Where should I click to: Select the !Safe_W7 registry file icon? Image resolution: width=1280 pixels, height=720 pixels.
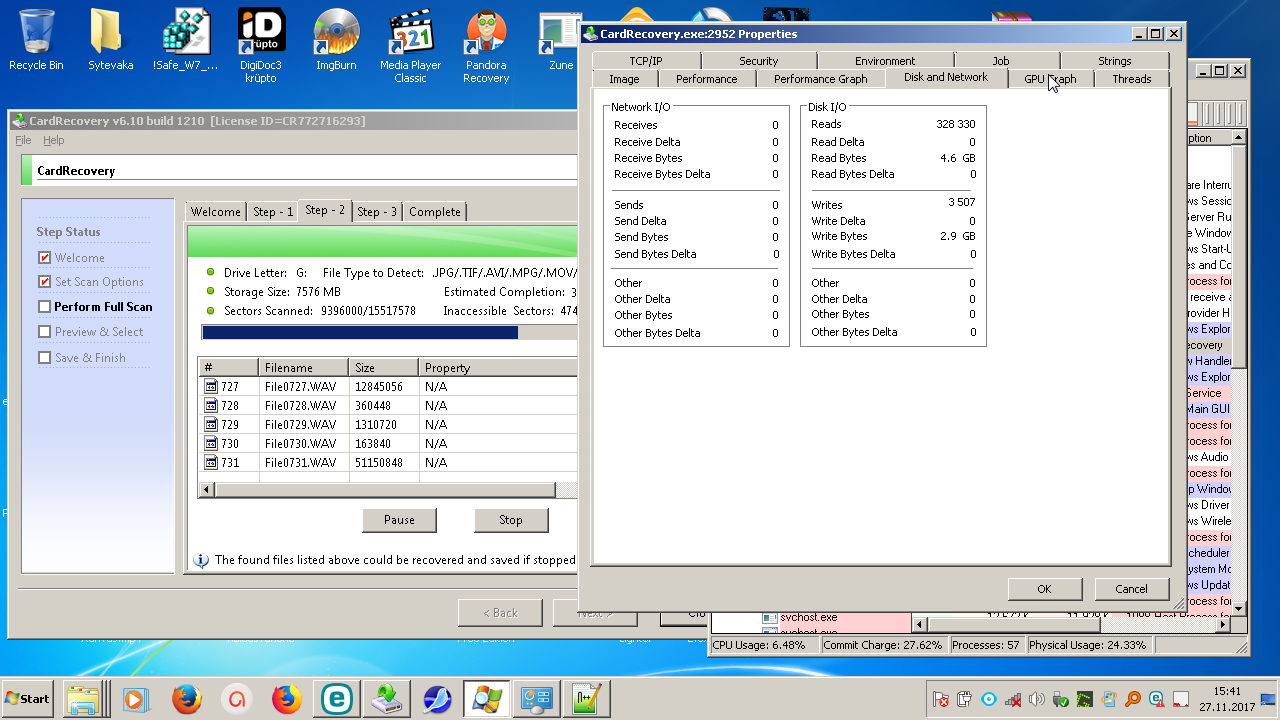[185, 40]
